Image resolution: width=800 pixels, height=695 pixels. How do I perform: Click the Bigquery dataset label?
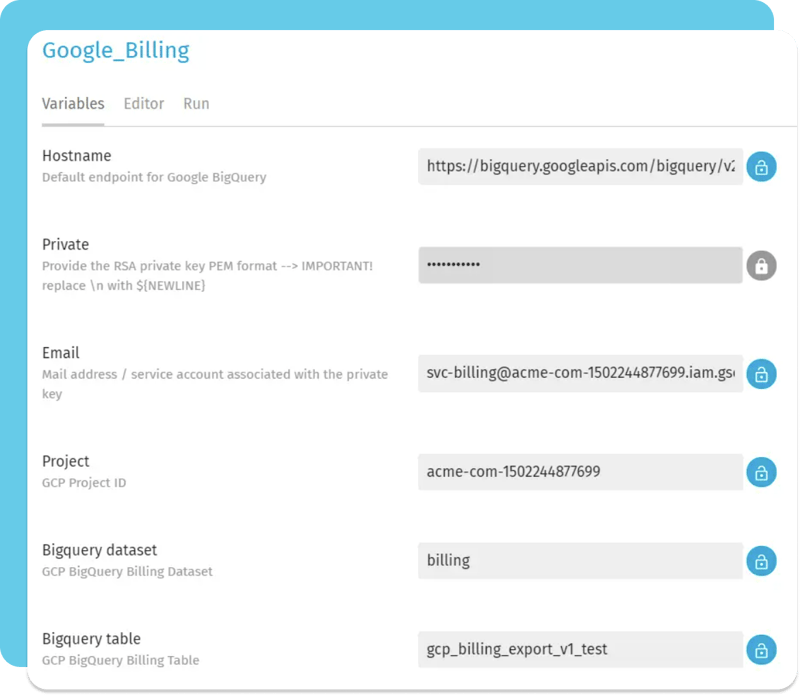click(x=99, y=550)
